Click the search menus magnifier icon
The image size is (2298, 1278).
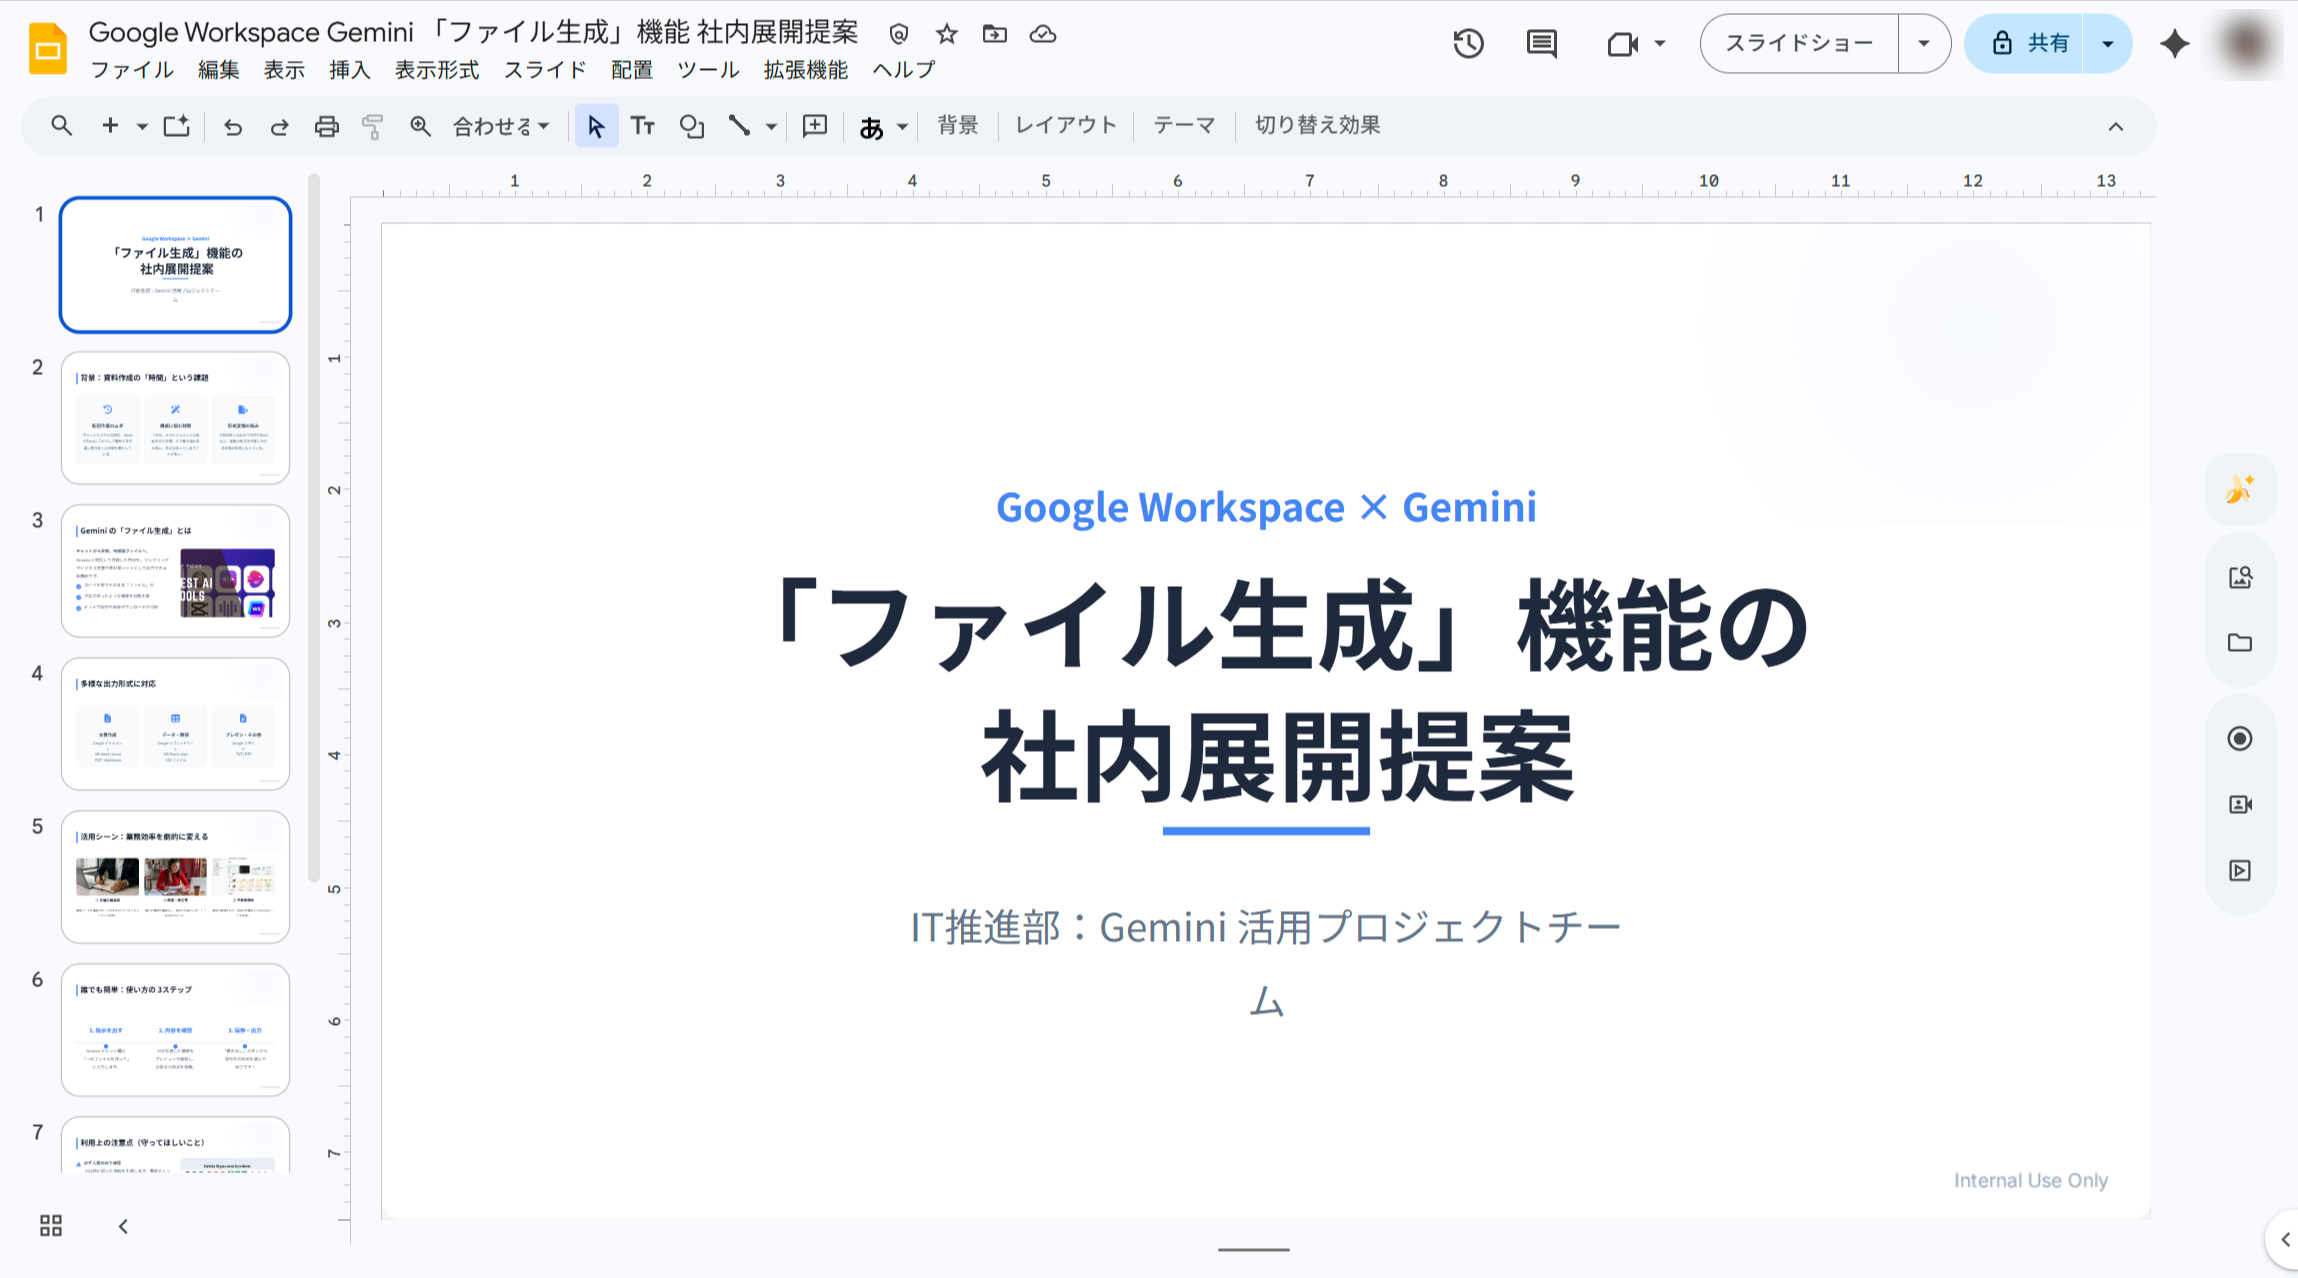[x=62, y=126]
